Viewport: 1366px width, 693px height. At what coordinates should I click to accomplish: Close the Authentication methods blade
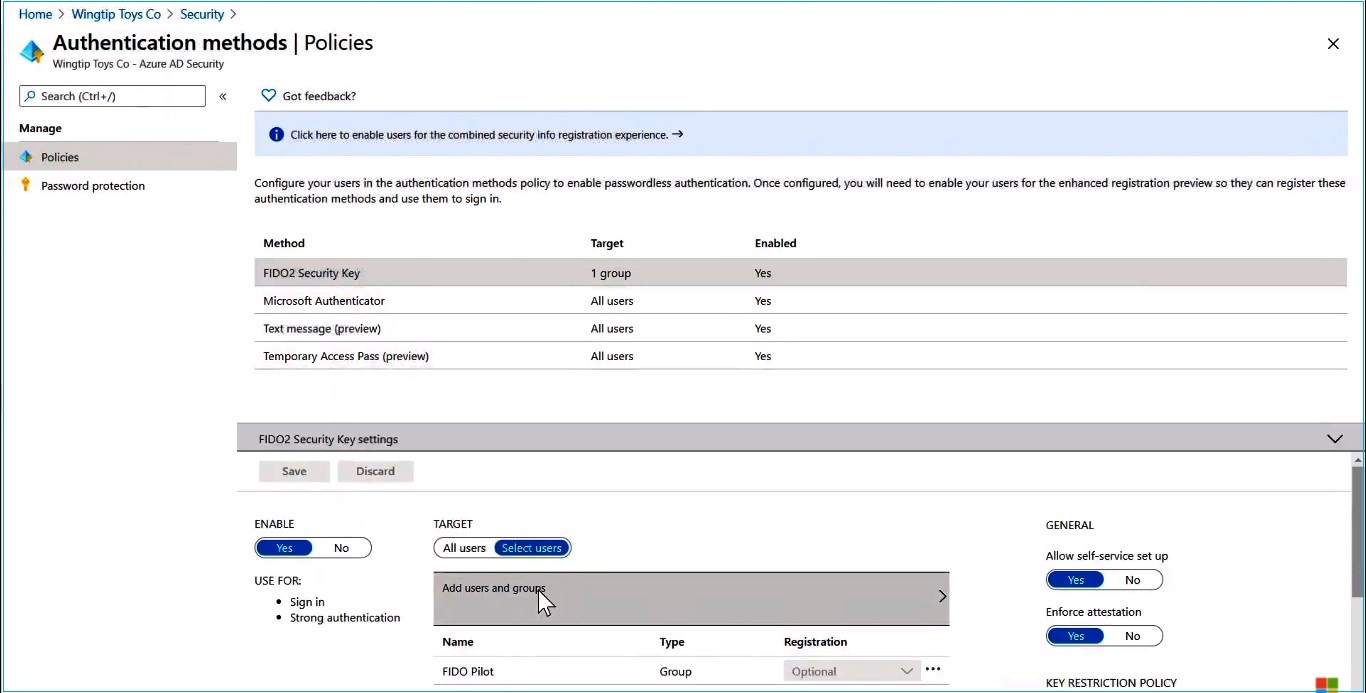point(1333,44)
